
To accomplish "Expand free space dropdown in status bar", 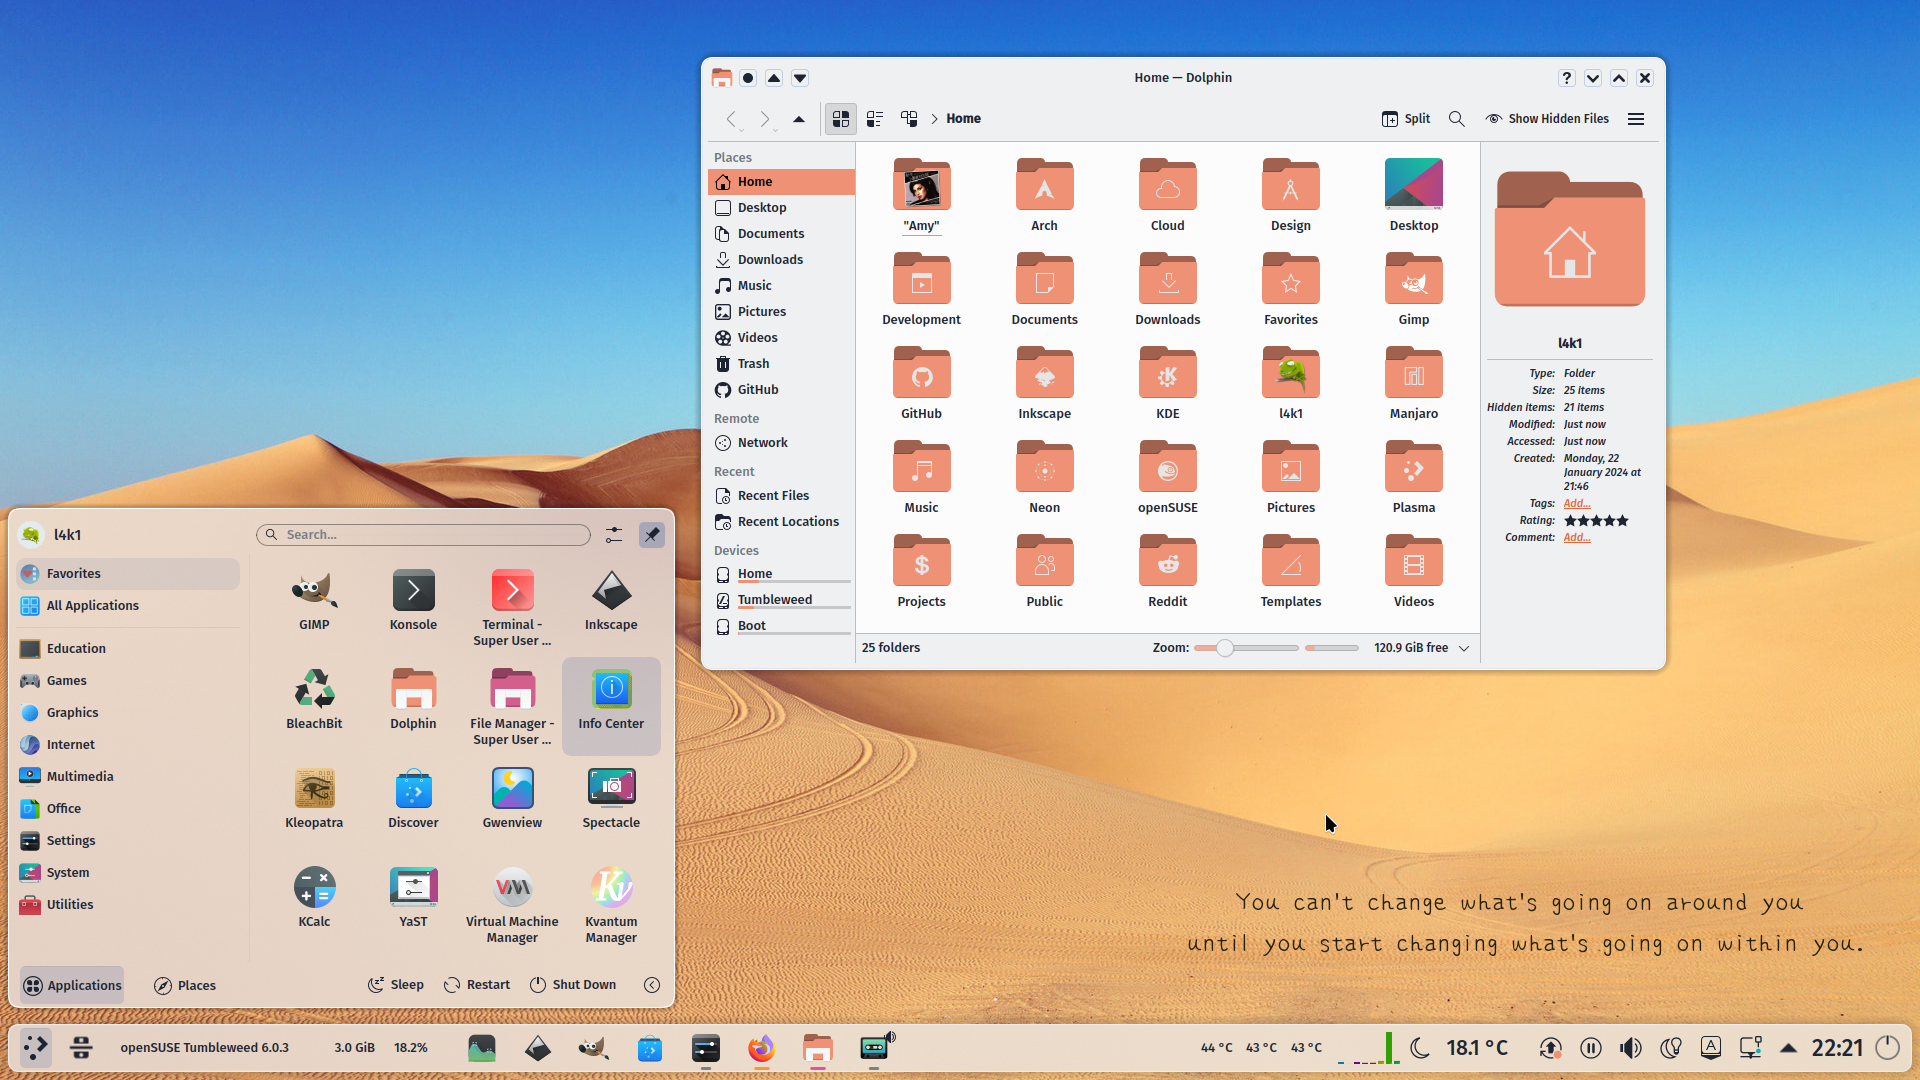I will coord(1464,648).
